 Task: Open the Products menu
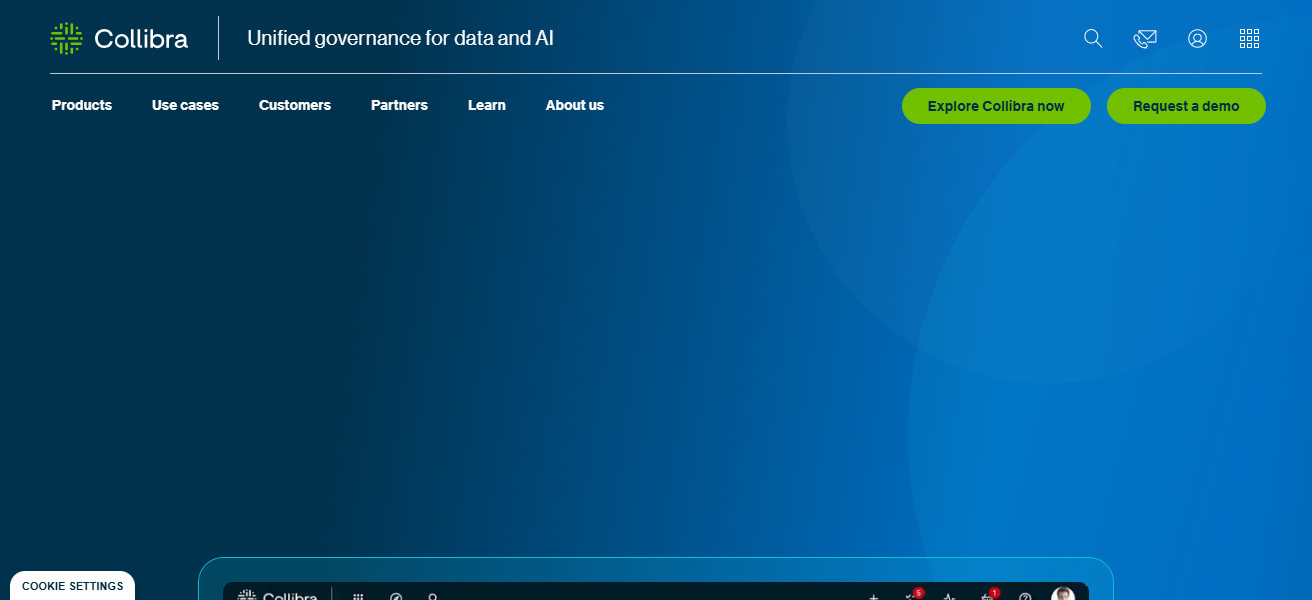point(81,105)
